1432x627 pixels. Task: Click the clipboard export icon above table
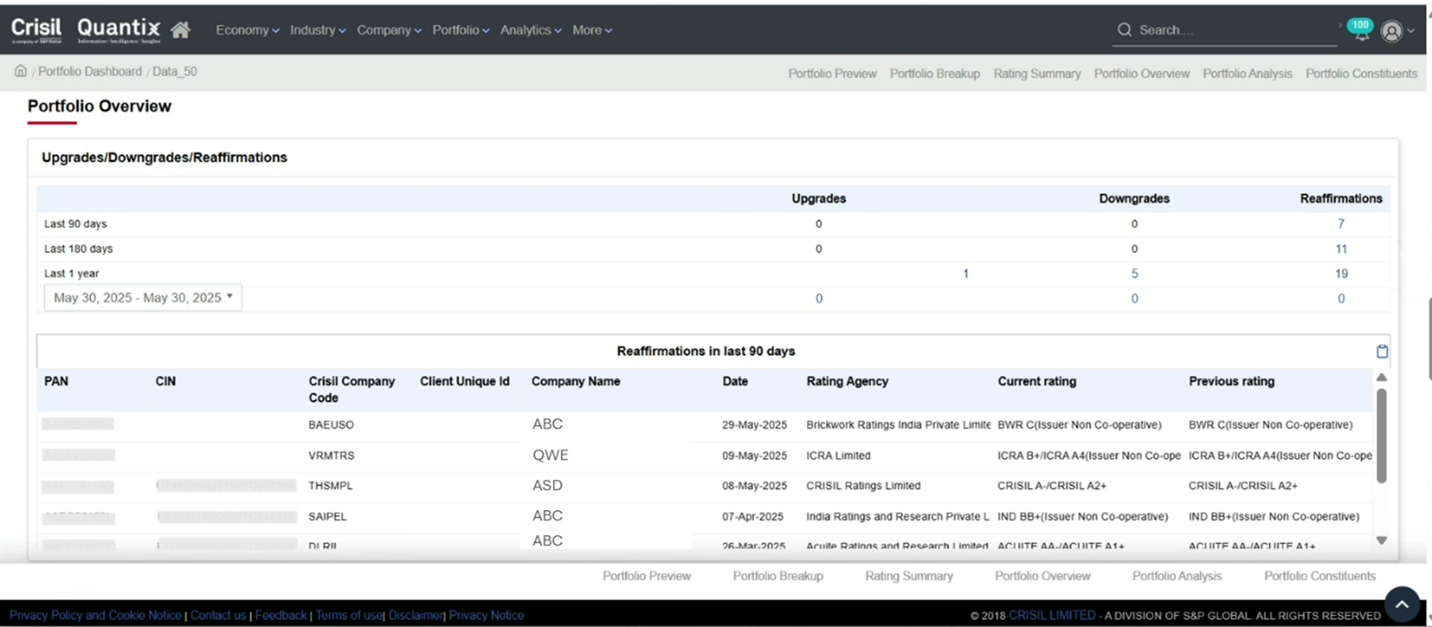tap(1382, 351)
